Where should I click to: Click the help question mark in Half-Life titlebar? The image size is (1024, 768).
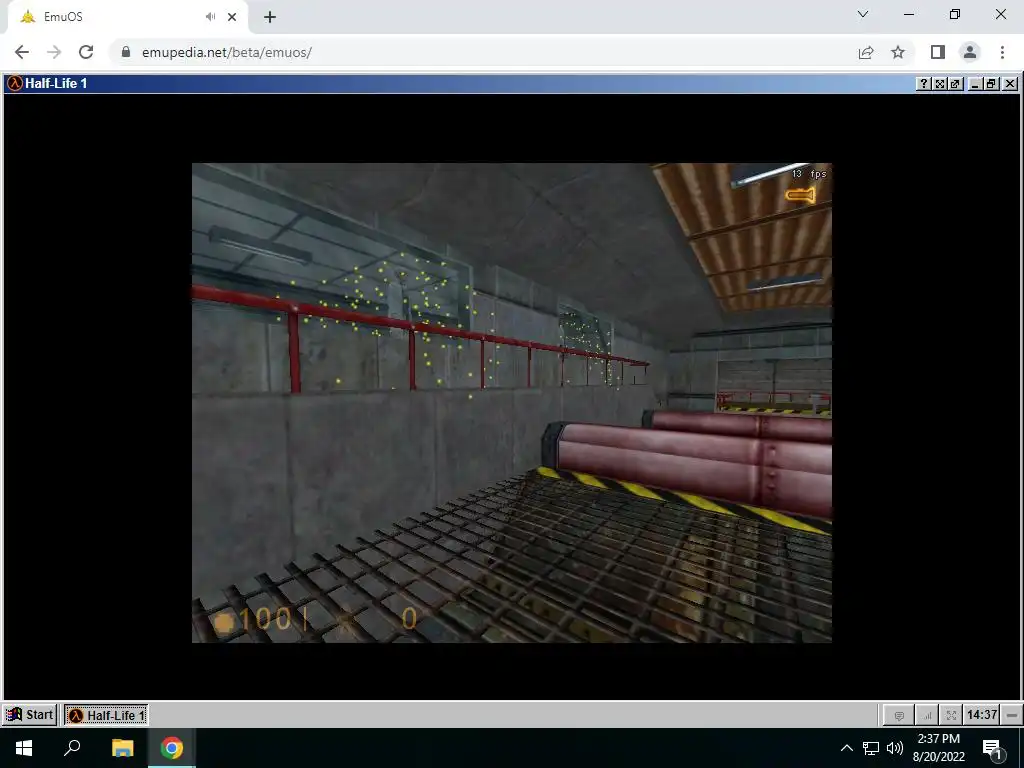click(x=923, y=84)
